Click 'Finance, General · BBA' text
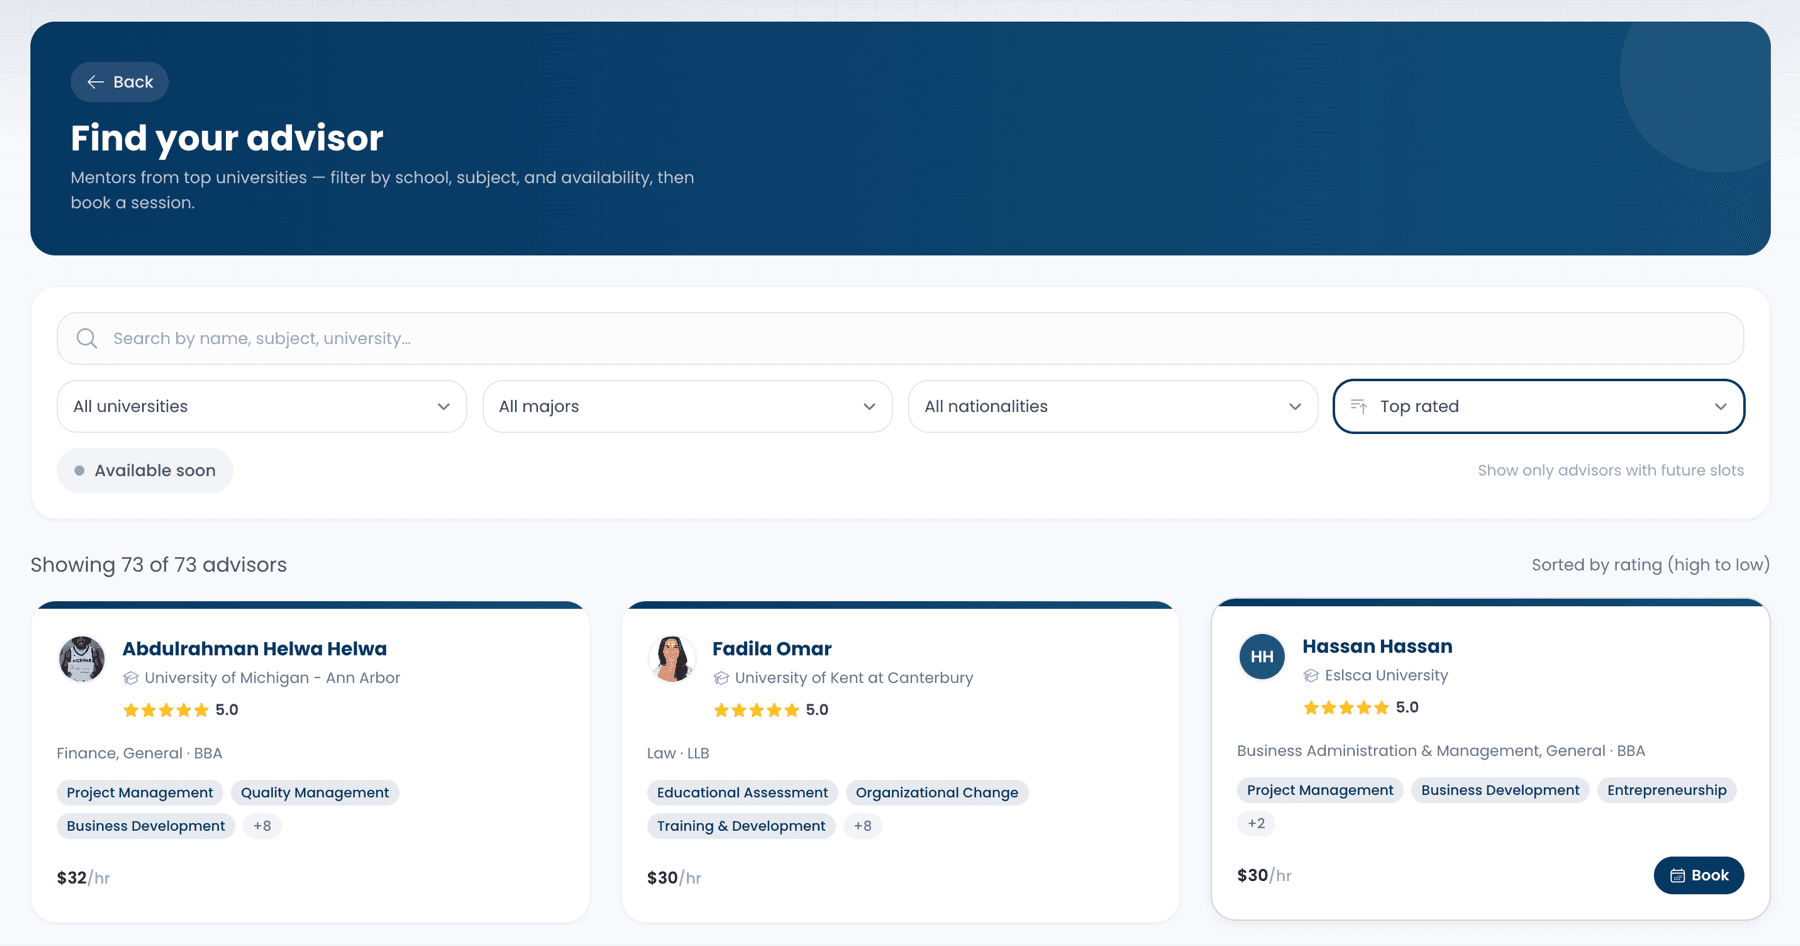This screenshot has height=946, width=1800. [x=139, y=753]
